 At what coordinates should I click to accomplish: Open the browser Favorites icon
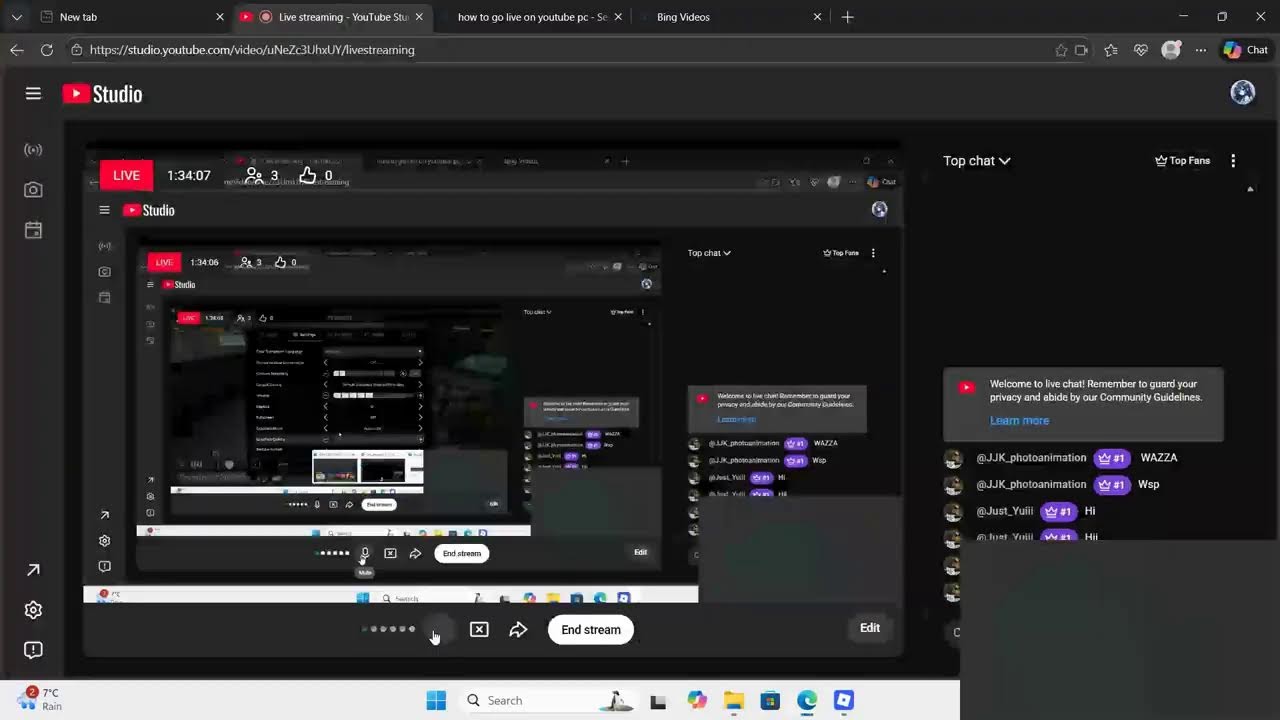coord(1111,50)
